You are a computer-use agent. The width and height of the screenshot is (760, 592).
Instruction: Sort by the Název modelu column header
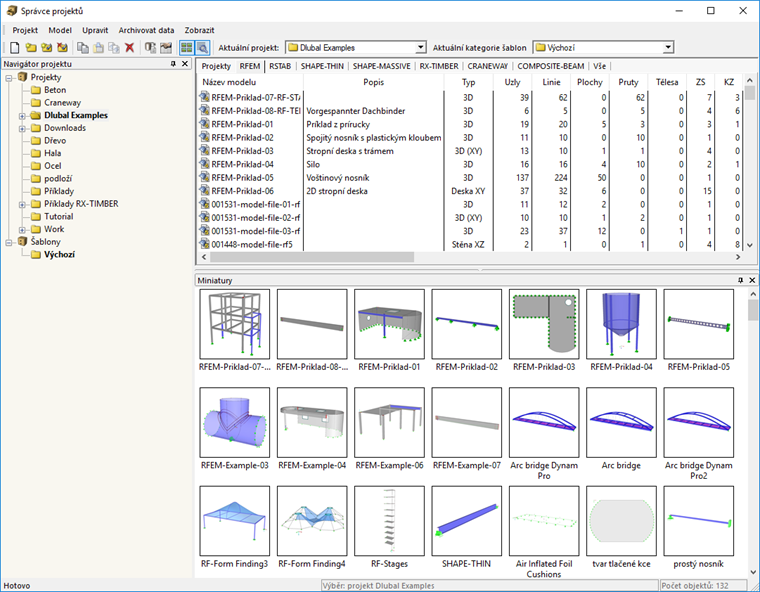[x=230, y=82]
